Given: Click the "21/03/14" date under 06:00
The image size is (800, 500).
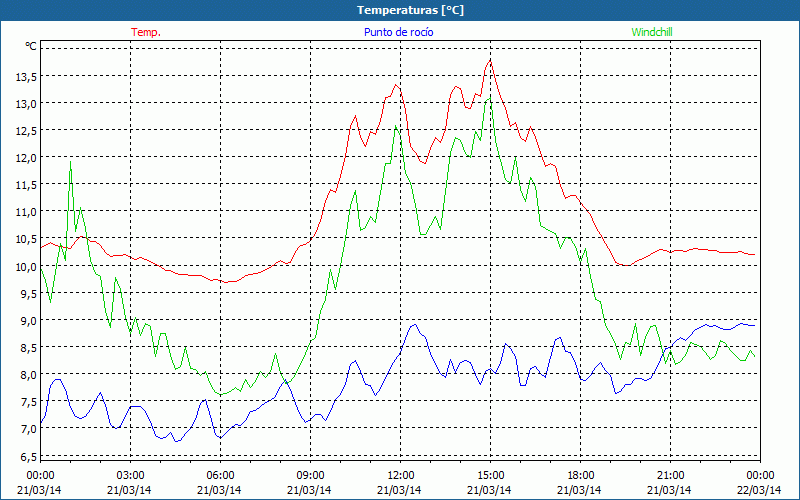Looking at the screenshot, I should point(219,490).
